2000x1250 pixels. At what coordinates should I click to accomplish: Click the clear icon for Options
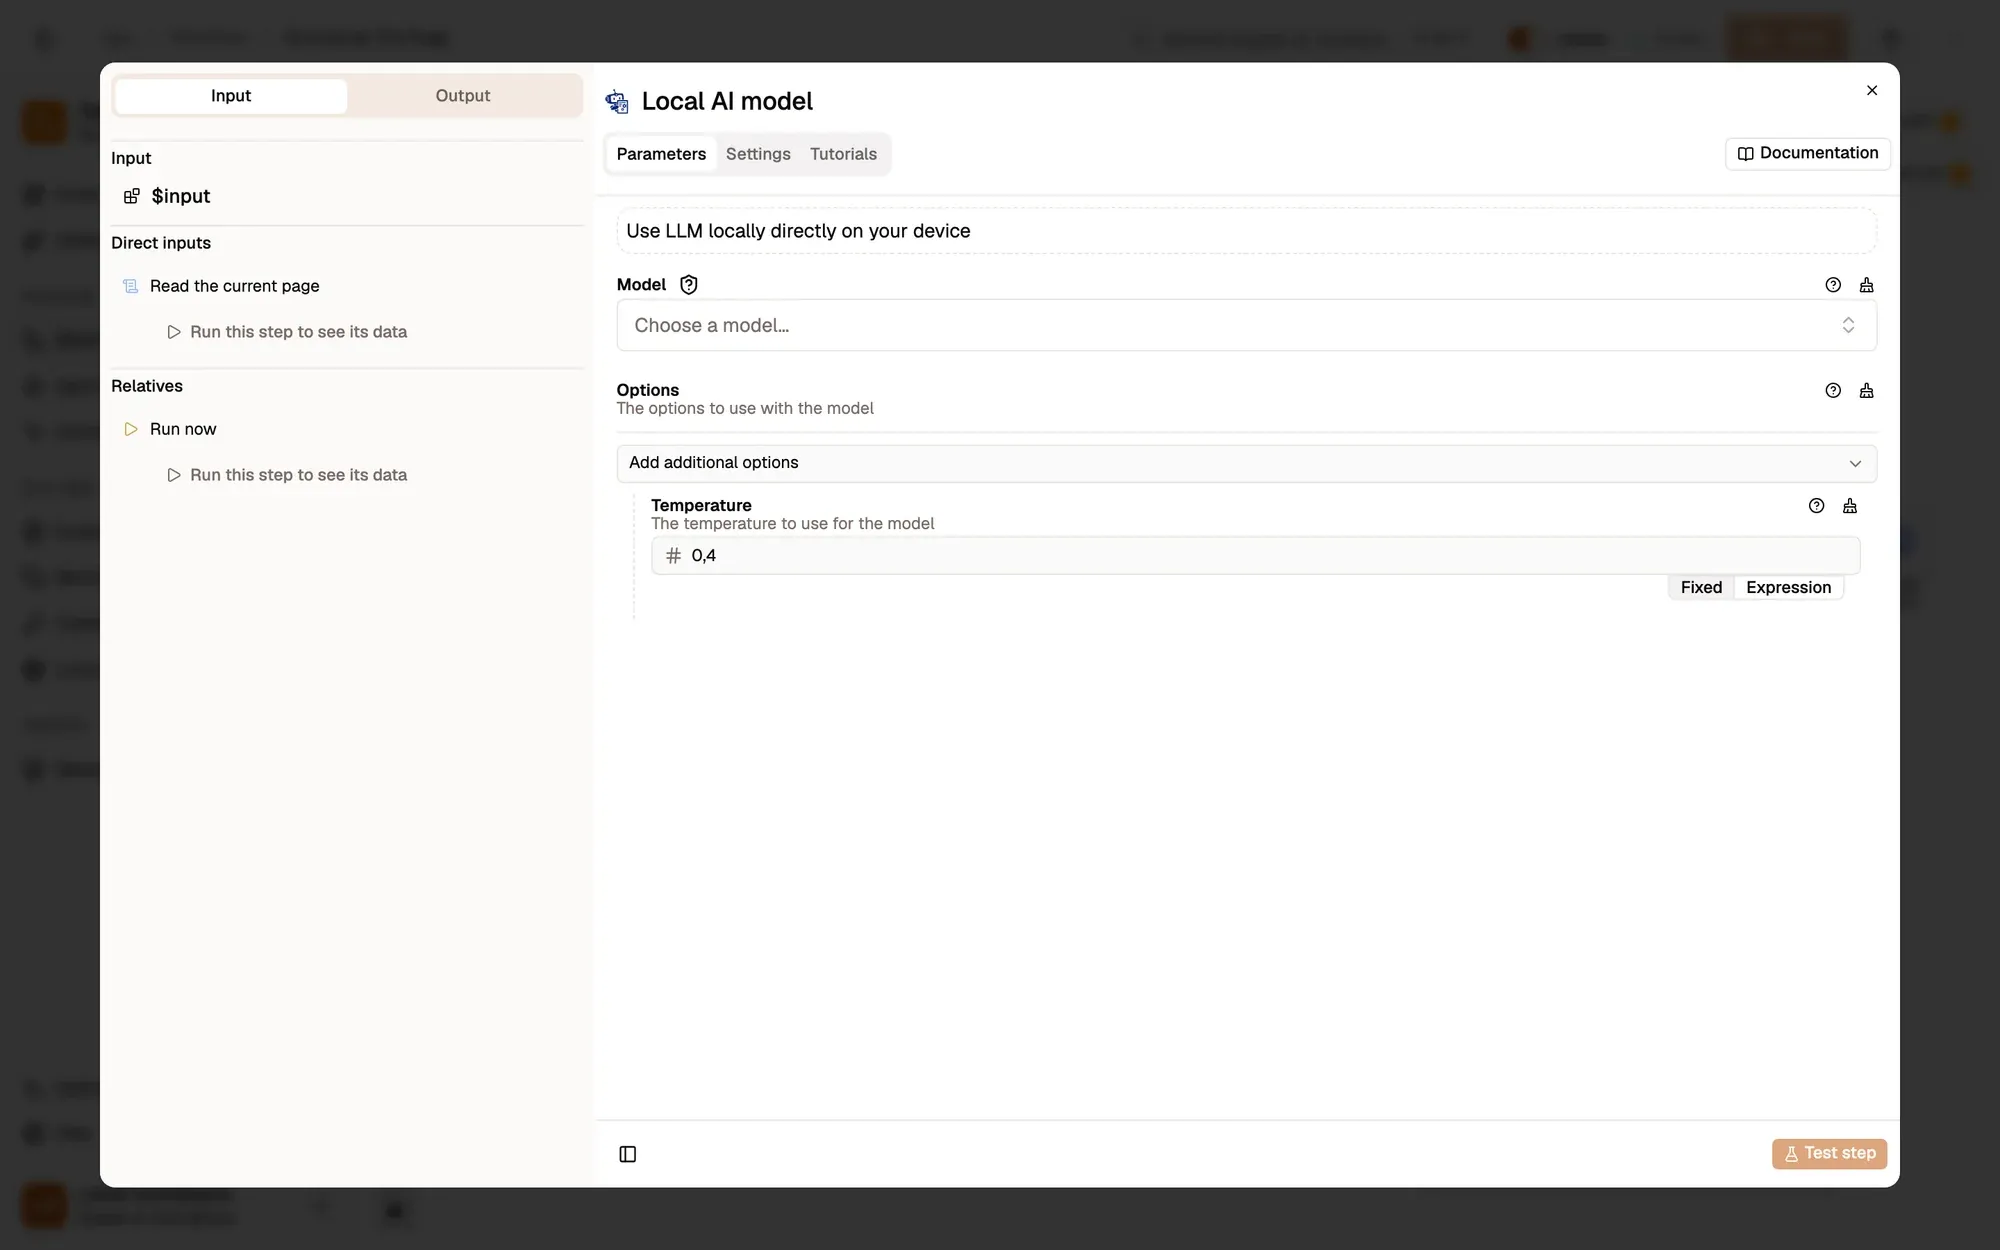coord(1866,391)
